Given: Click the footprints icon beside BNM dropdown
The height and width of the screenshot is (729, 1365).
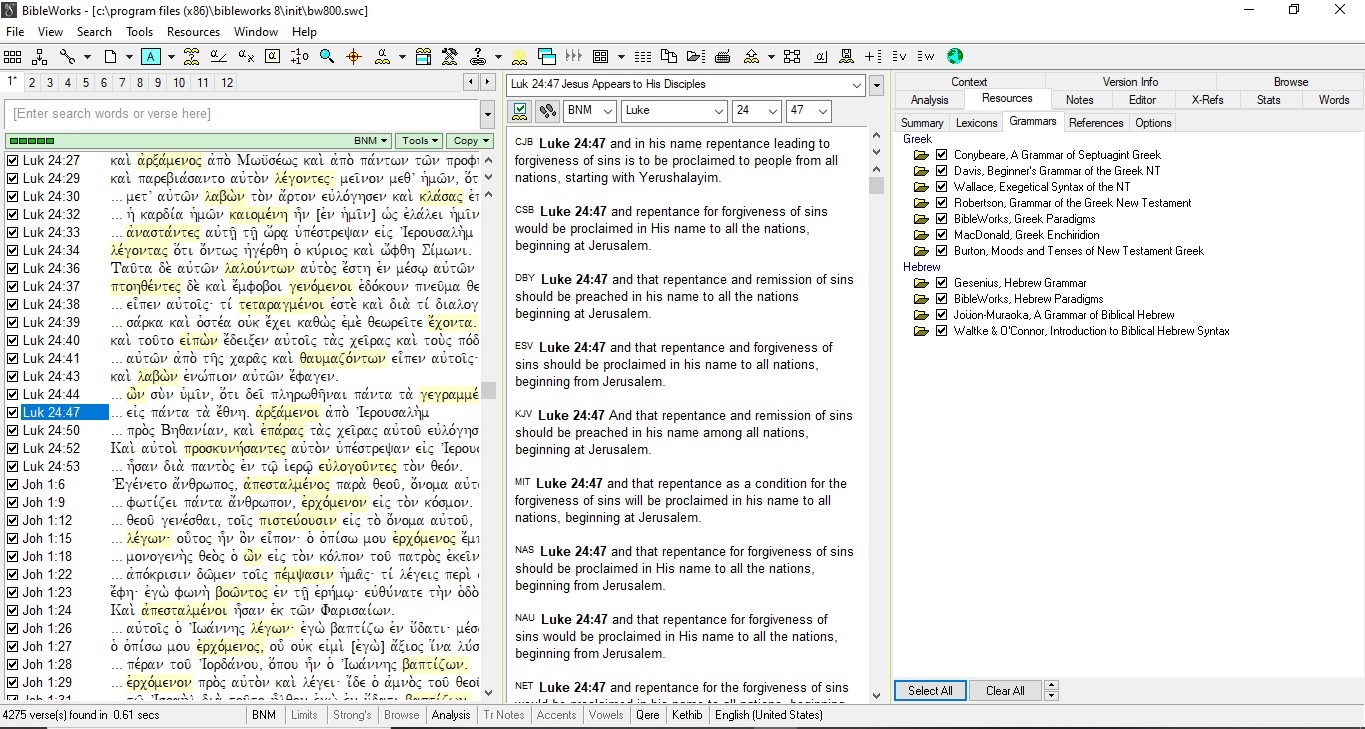Looking at the screenshot, I should click(x=546, y=111).
